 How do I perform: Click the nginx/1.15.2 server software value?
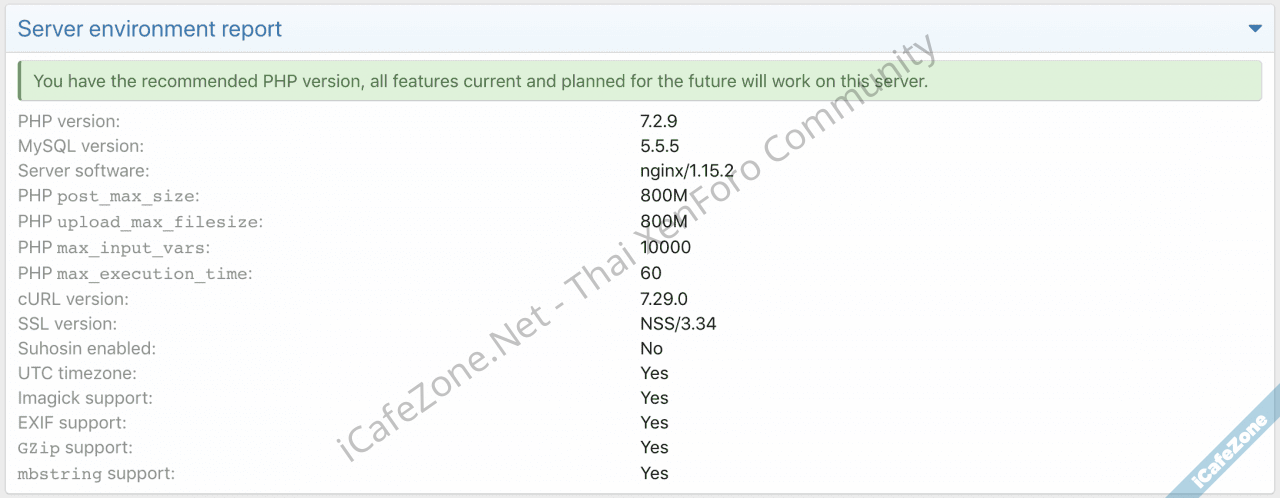[687, 171]
